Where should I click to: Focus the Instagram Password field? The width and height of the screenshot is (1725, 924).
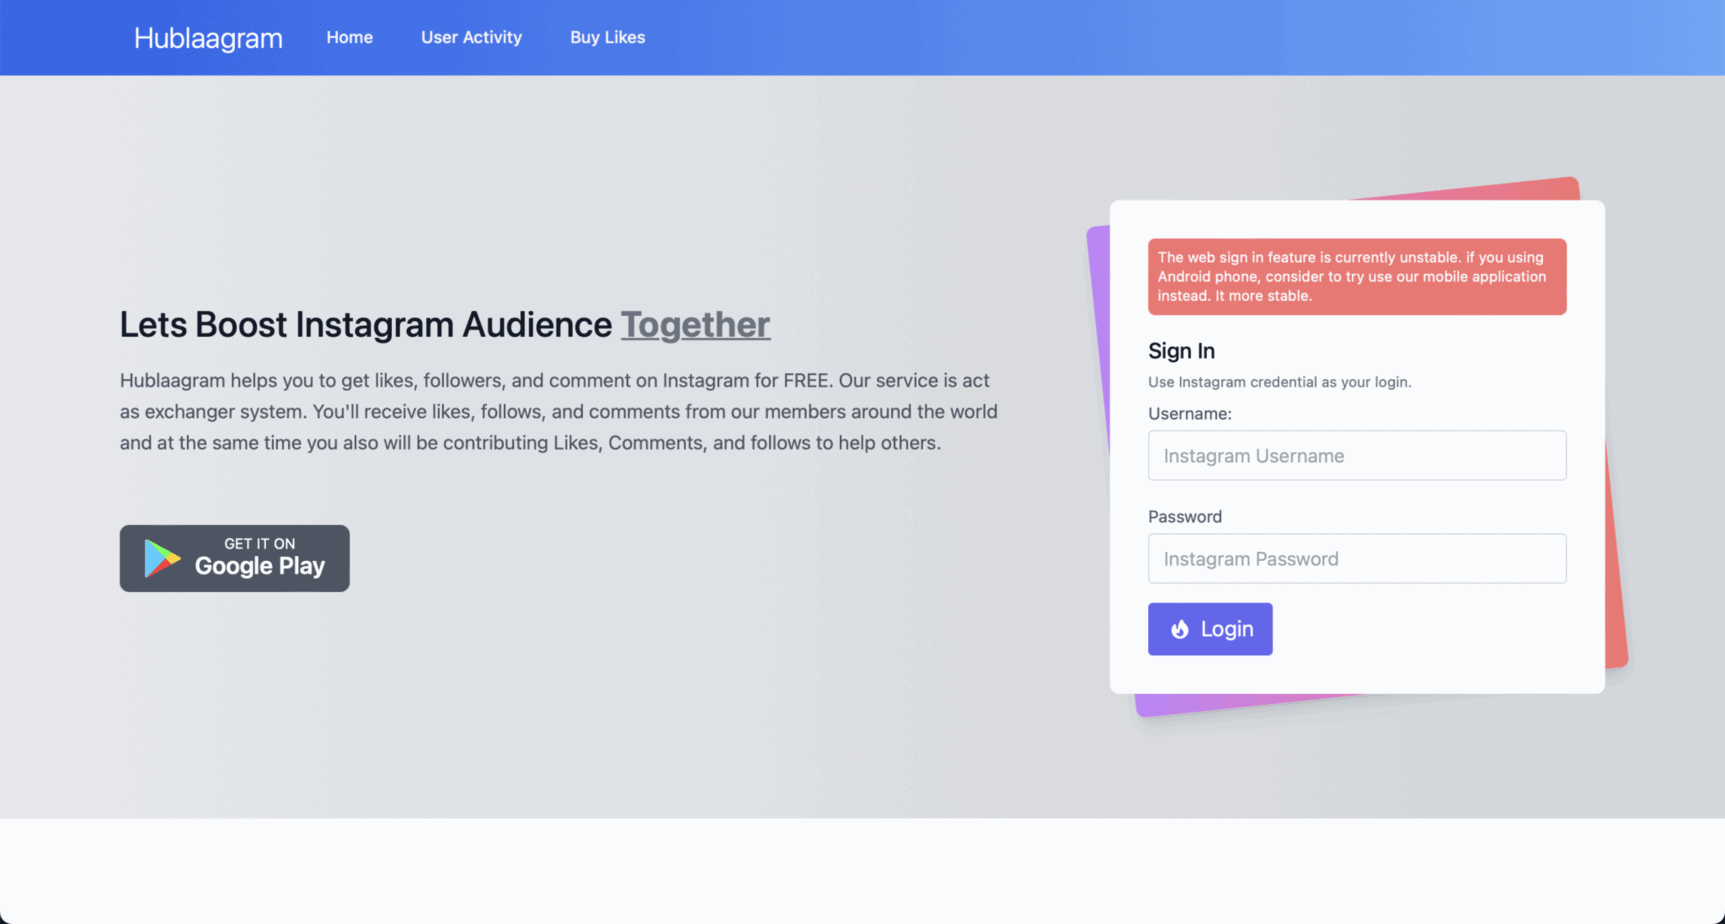(x=1356, y=559)
